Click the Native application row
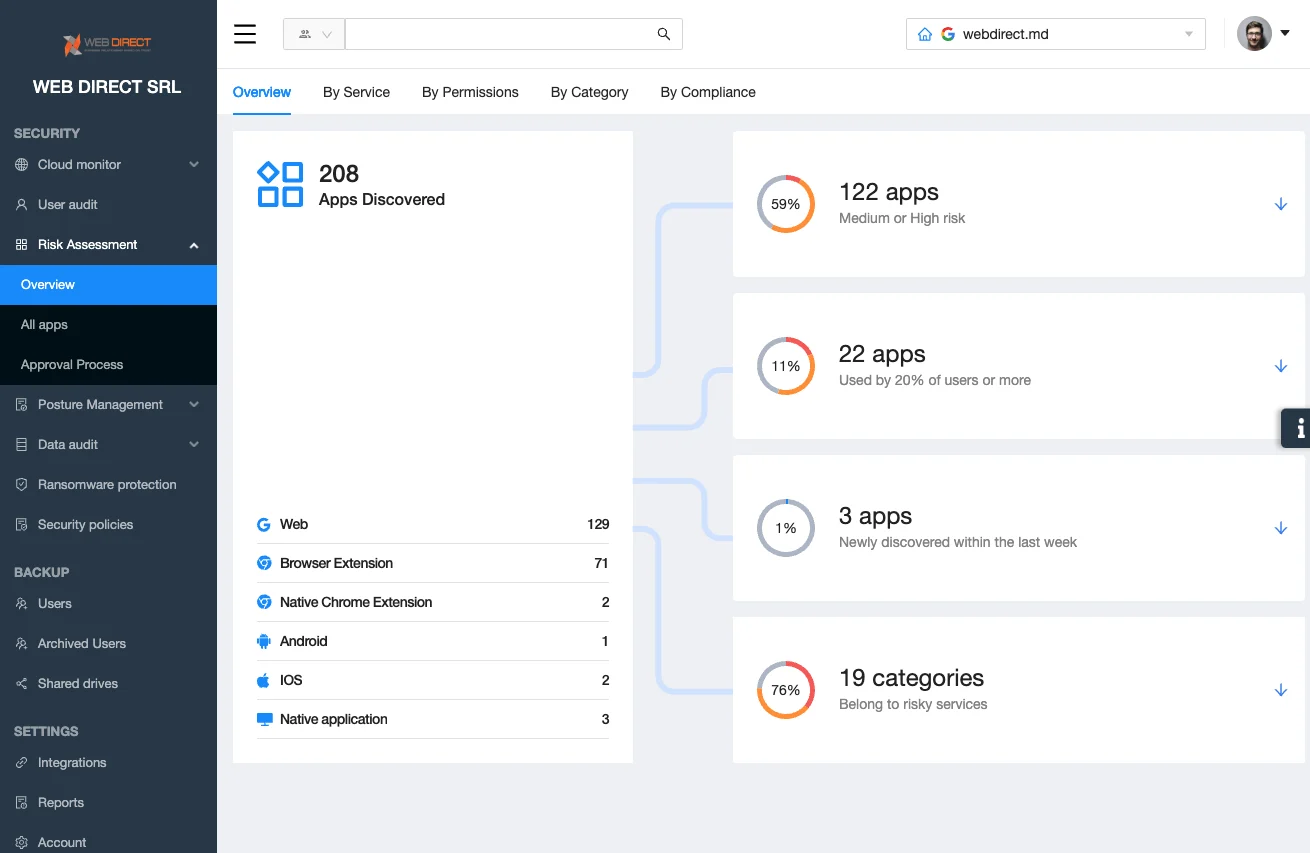 [x=433, y=719]
